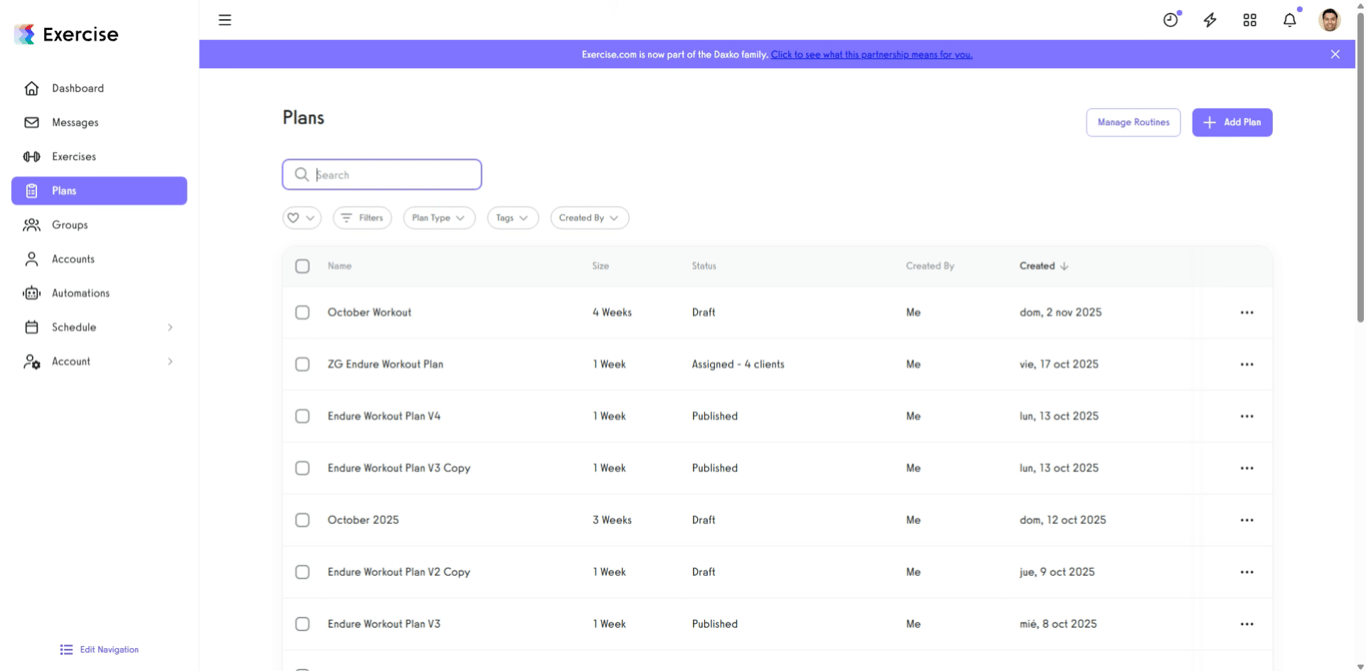Click the Manage Routines button
Screen dimensions: 1366x671
(x=1133, y=122)
